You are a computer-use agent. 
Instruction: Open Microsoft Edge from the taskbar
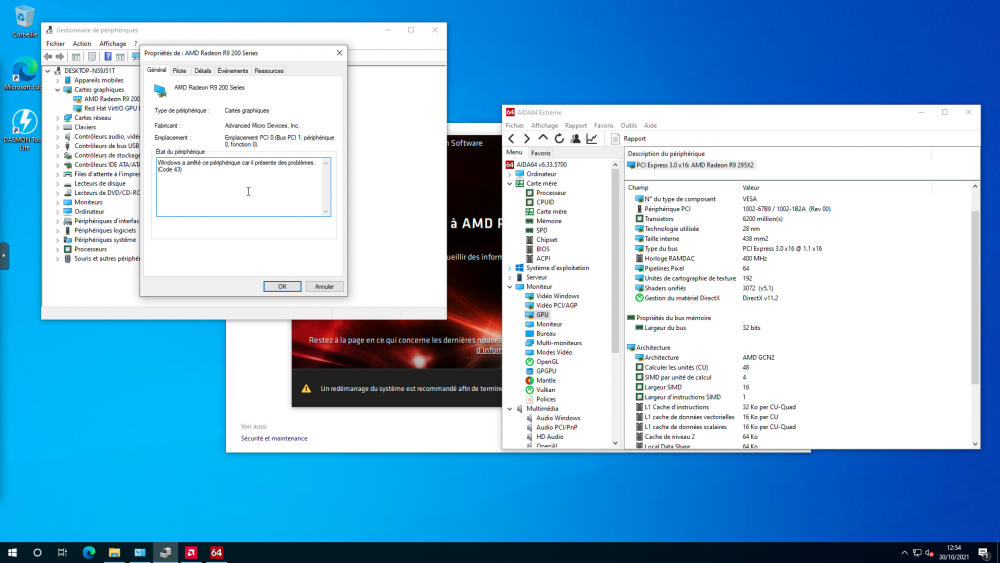[x=89, y=553]
